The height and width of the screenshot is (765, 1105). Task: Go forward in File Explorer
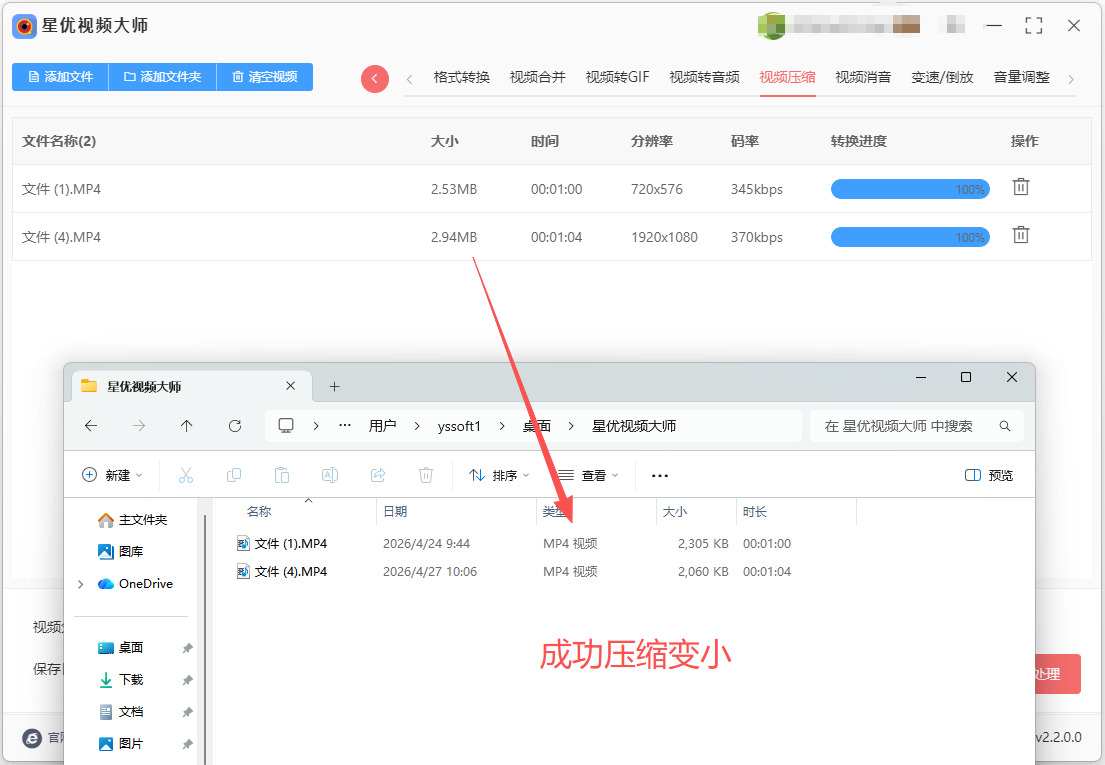[x=139, y=425]
